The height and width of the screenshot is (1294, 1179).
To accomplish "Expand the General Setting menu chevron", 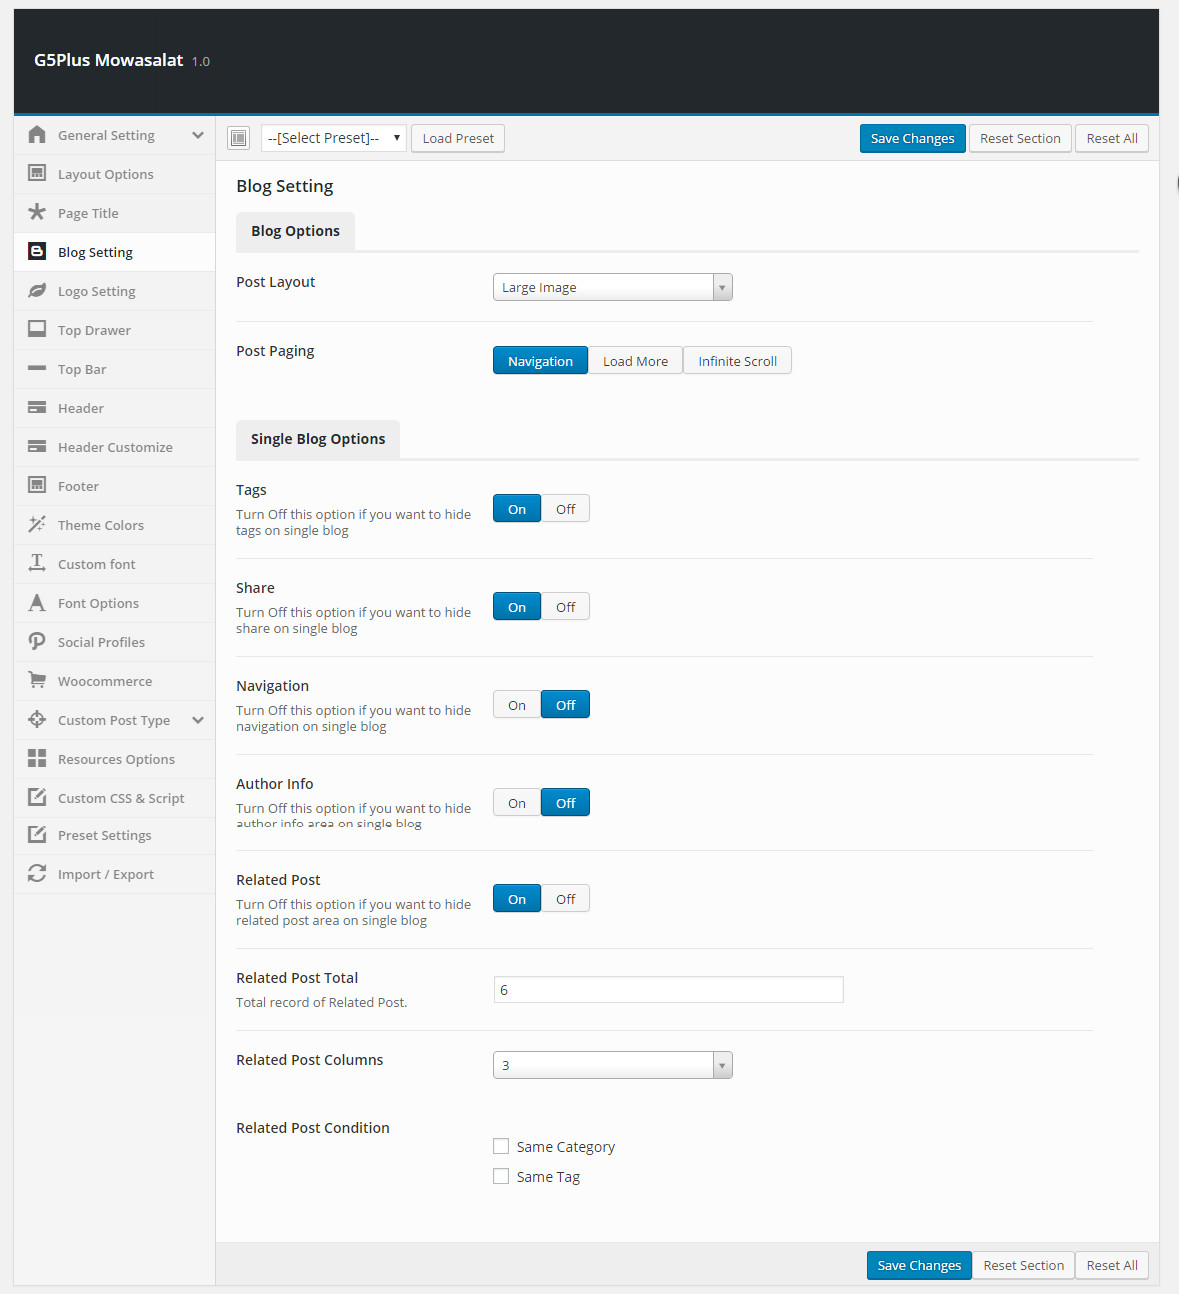I will (x=198, y=135).
